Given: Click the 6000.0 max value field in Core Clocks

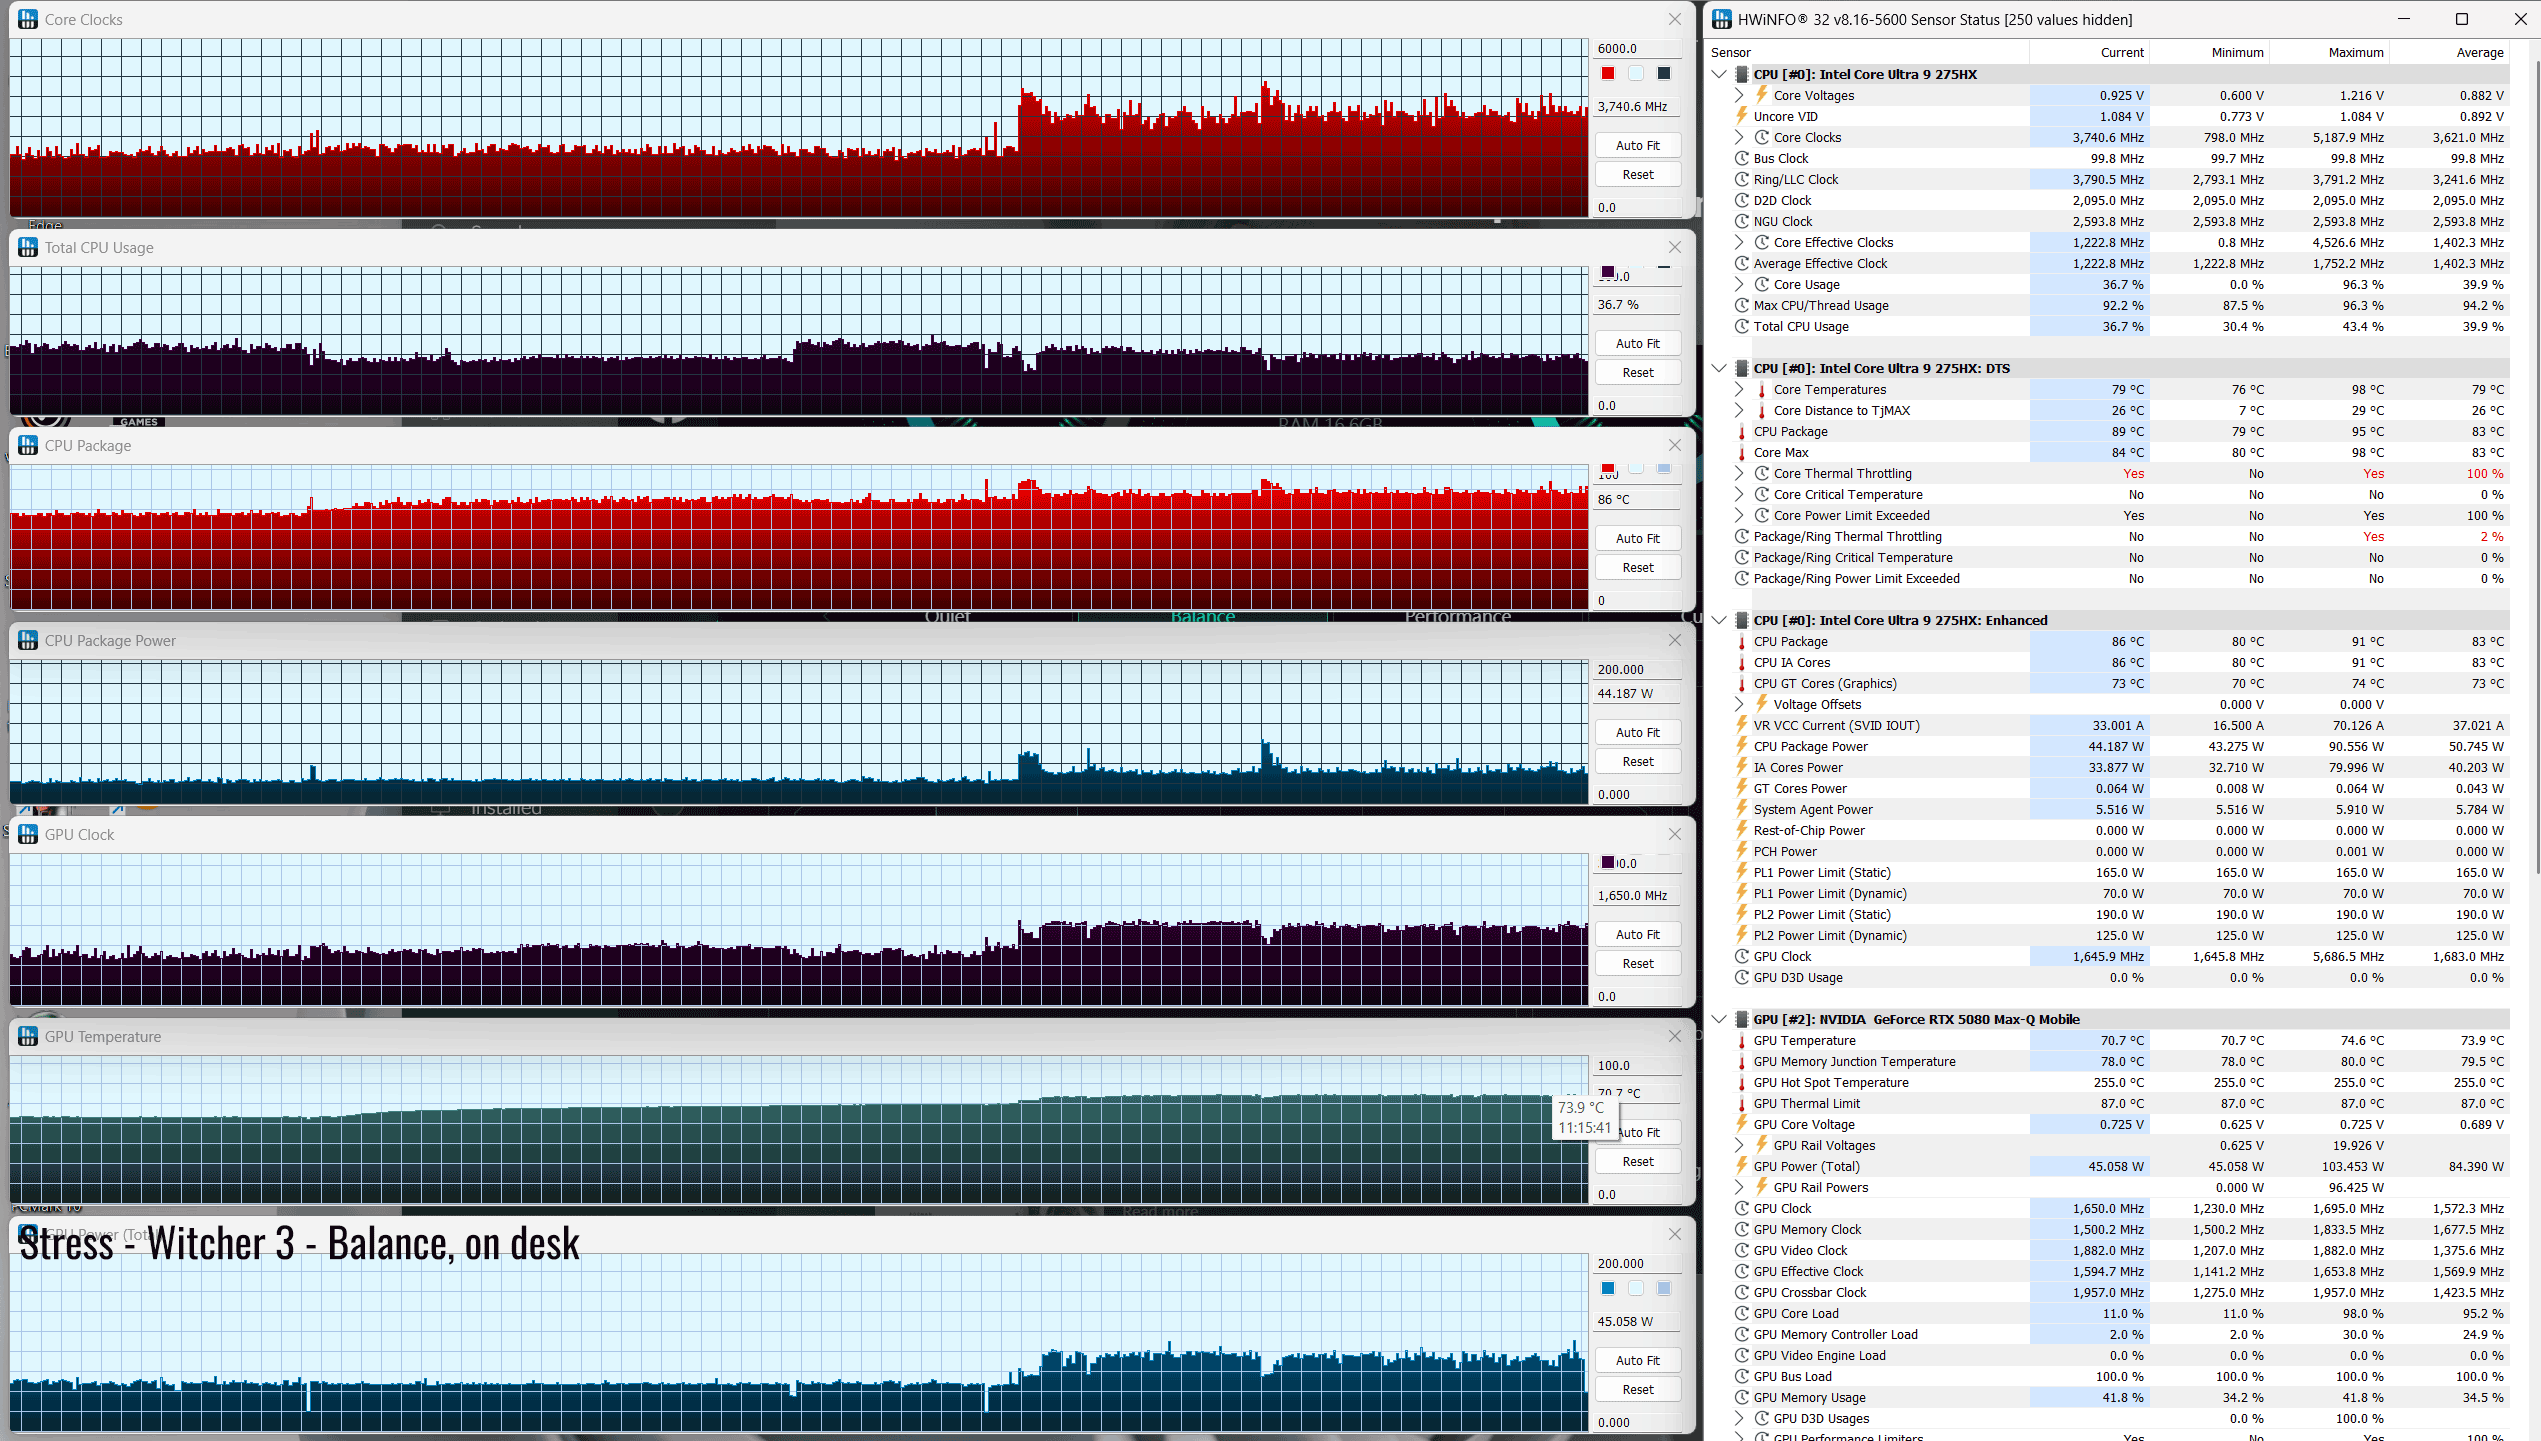Looking at the screenshot, I should point(1637,48).
